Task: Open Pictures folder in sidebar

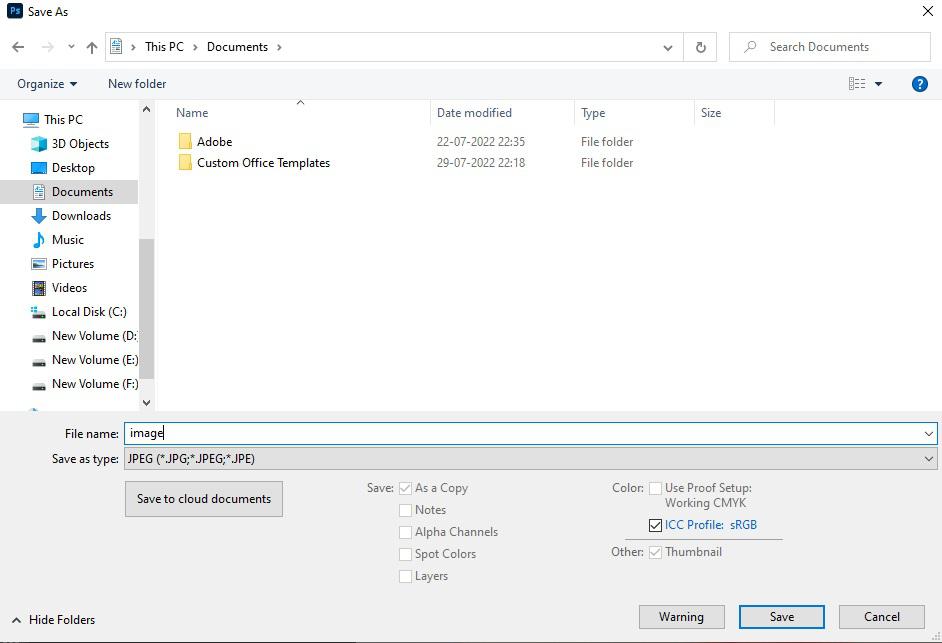Action: [x=62, y=264]
